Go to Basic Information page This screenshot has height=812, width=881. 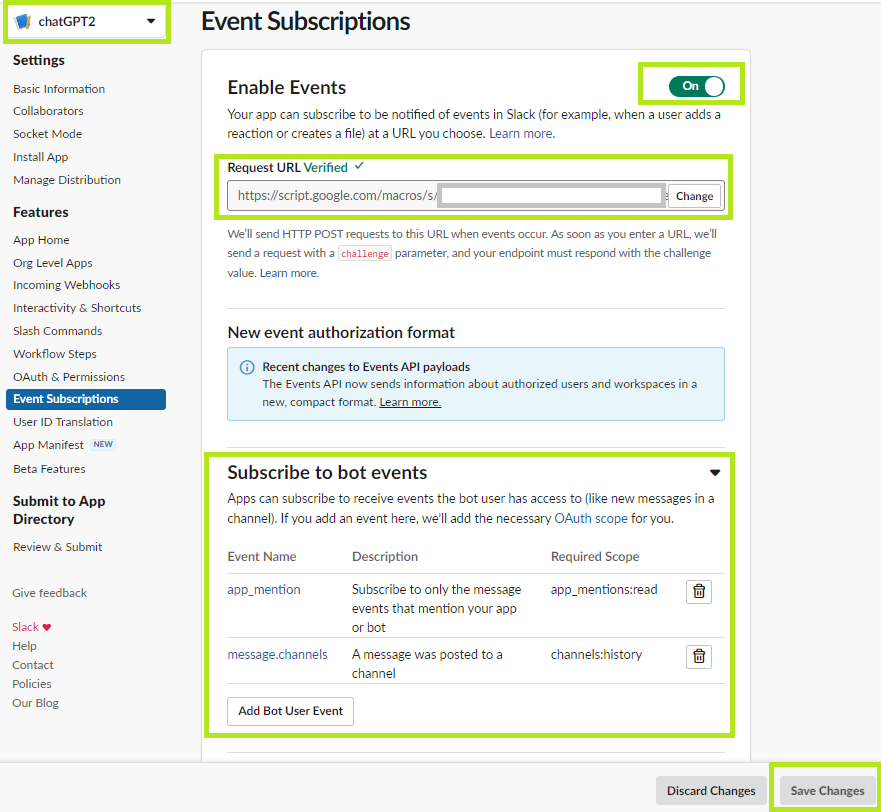(59, 89)
